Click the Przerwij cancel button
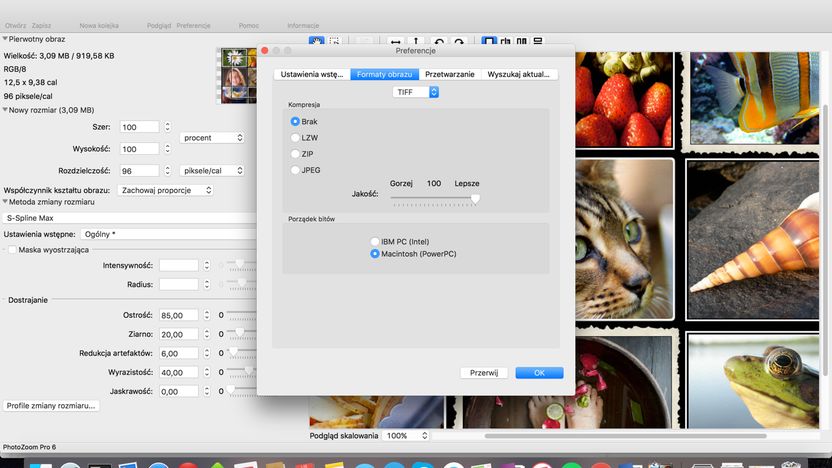 [484, 372]
